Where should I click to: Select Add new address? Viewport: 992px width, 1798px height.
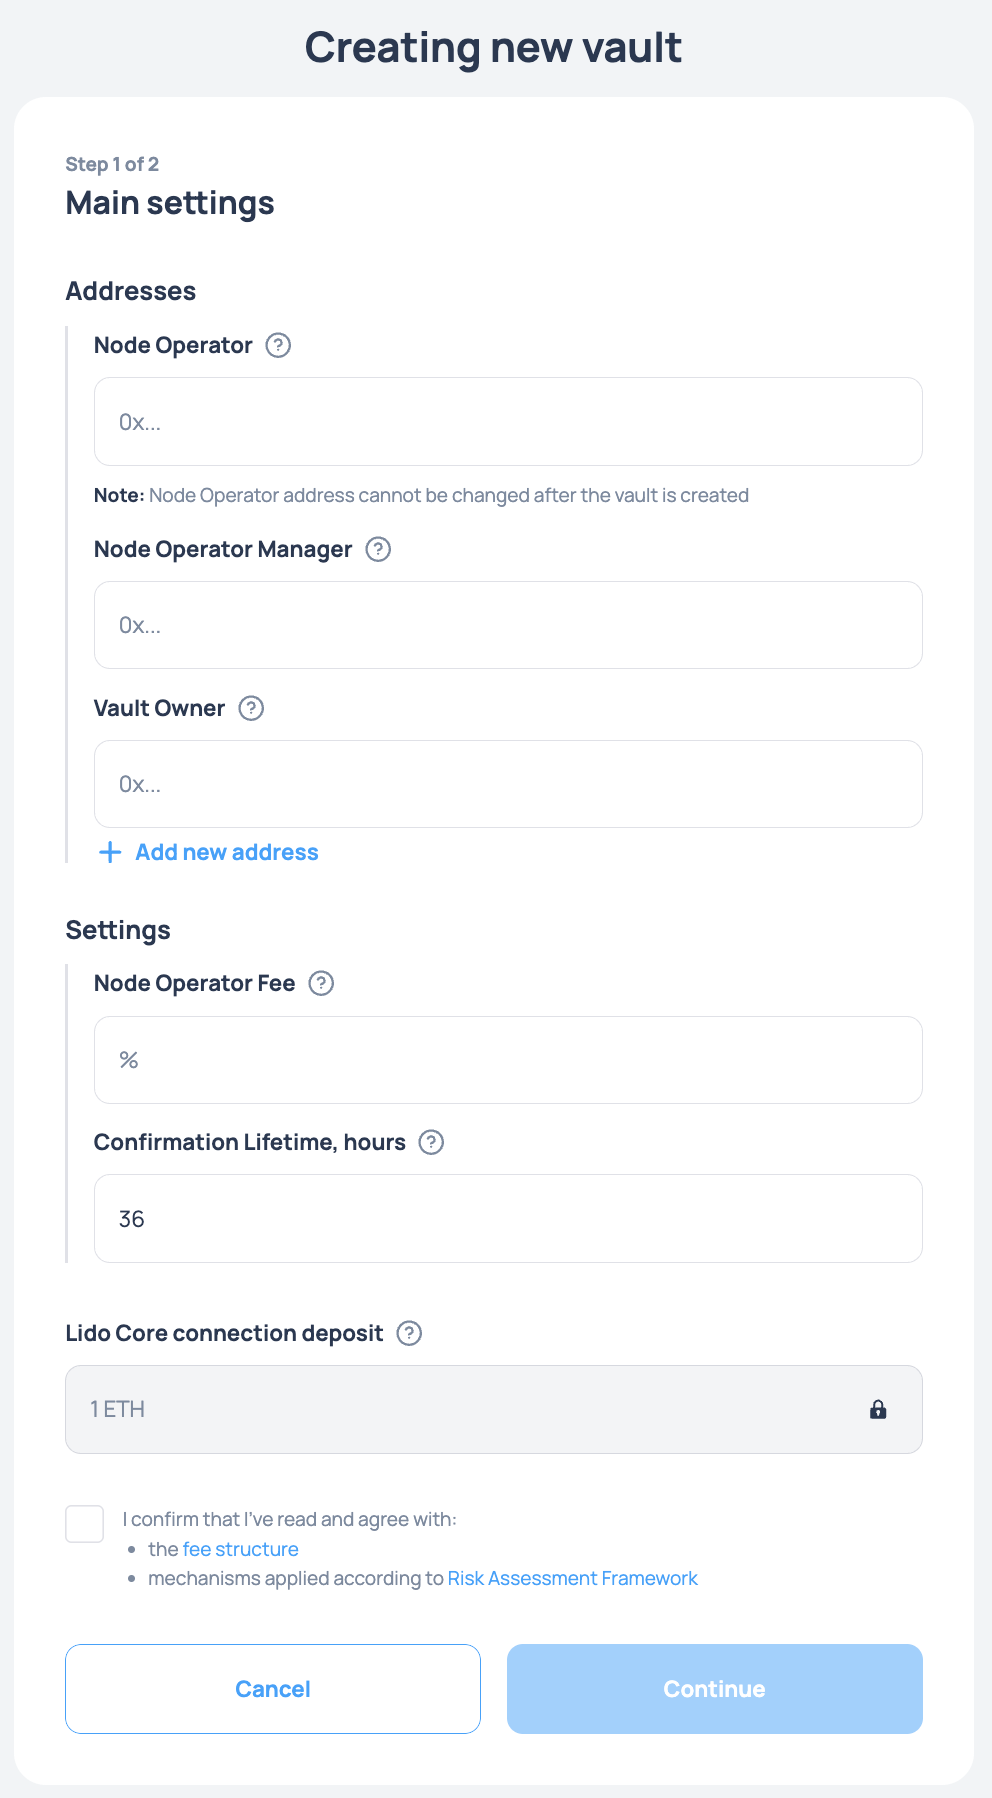point(226,852)
